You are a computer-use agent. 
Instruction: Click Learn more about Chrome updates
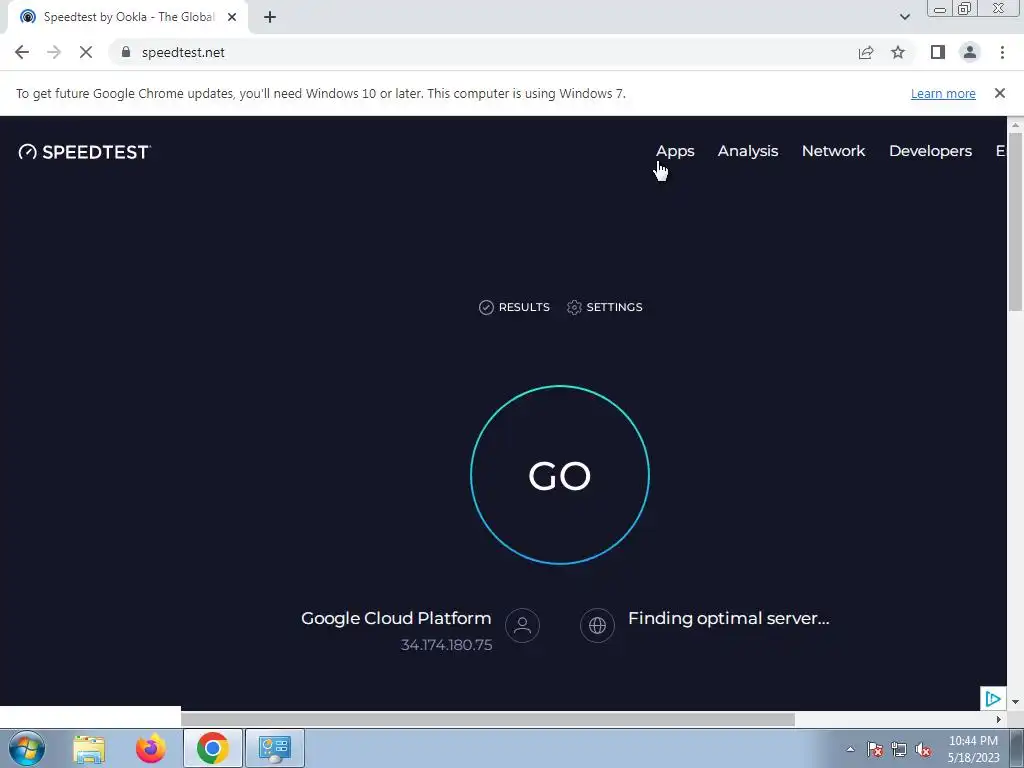pos(943,93)
